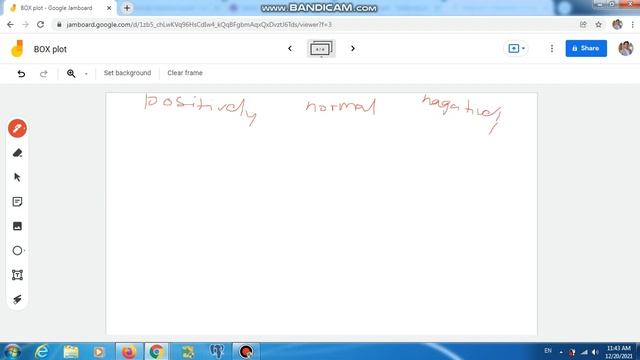Select the BOX plot - Google Jamboard tab
Image resolution: width=640 pixels, height=360 pixels.
coord(61,8)
